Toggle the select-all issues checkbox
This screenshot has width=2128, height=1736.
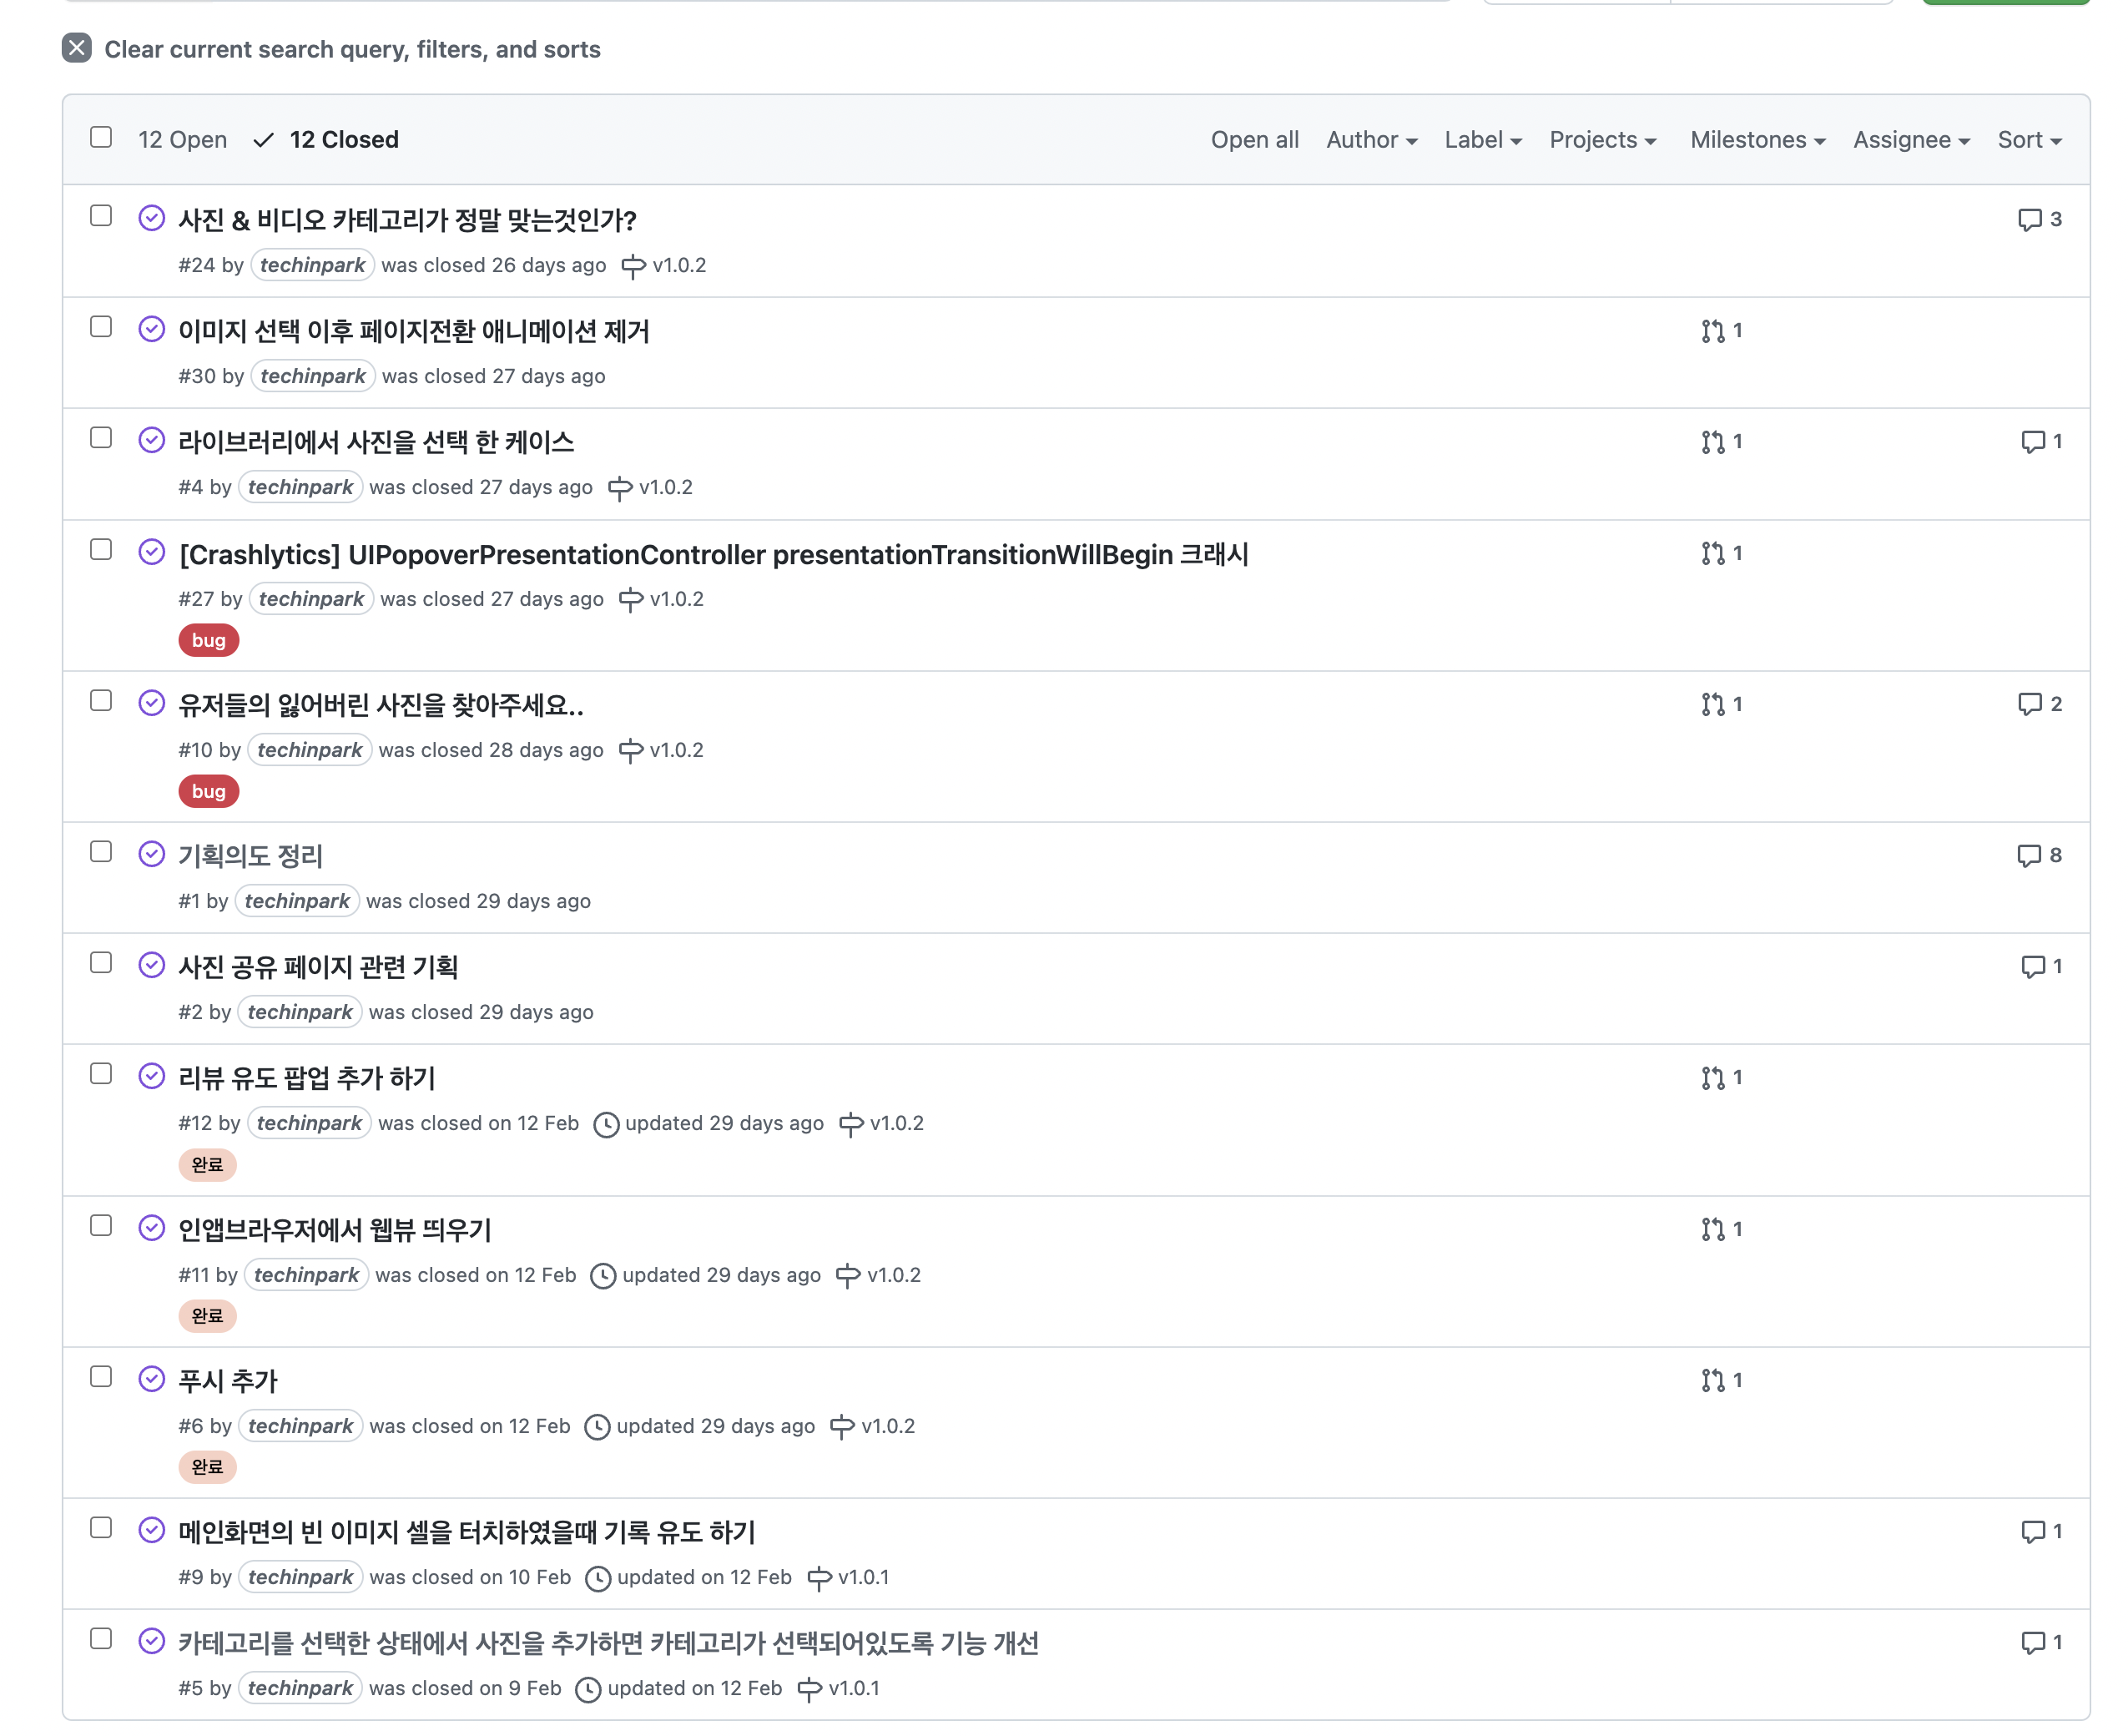tap(101, 137)
